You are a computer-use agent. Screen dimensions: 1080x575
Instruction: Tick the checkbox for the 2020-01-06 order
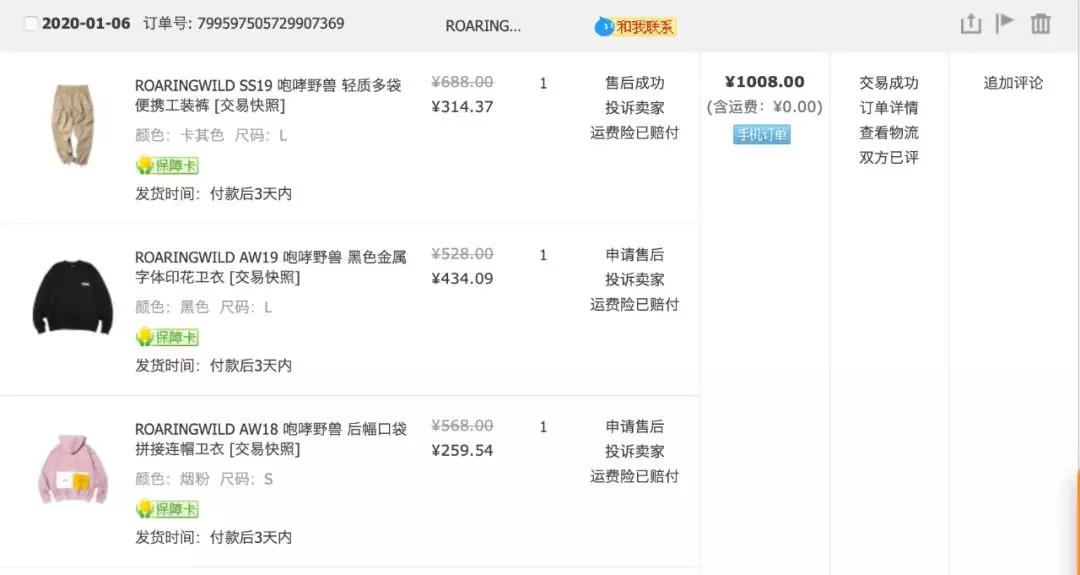[x=31, y=24]
